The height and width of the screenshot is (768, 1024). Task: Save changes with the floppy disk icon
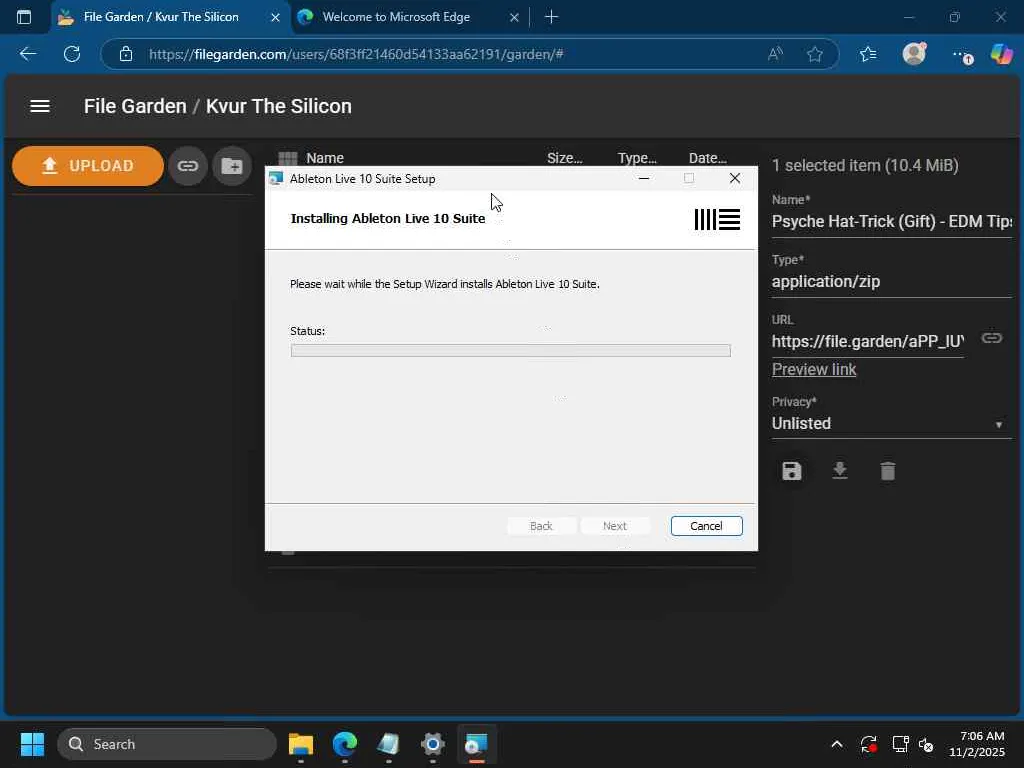point(792,471)
